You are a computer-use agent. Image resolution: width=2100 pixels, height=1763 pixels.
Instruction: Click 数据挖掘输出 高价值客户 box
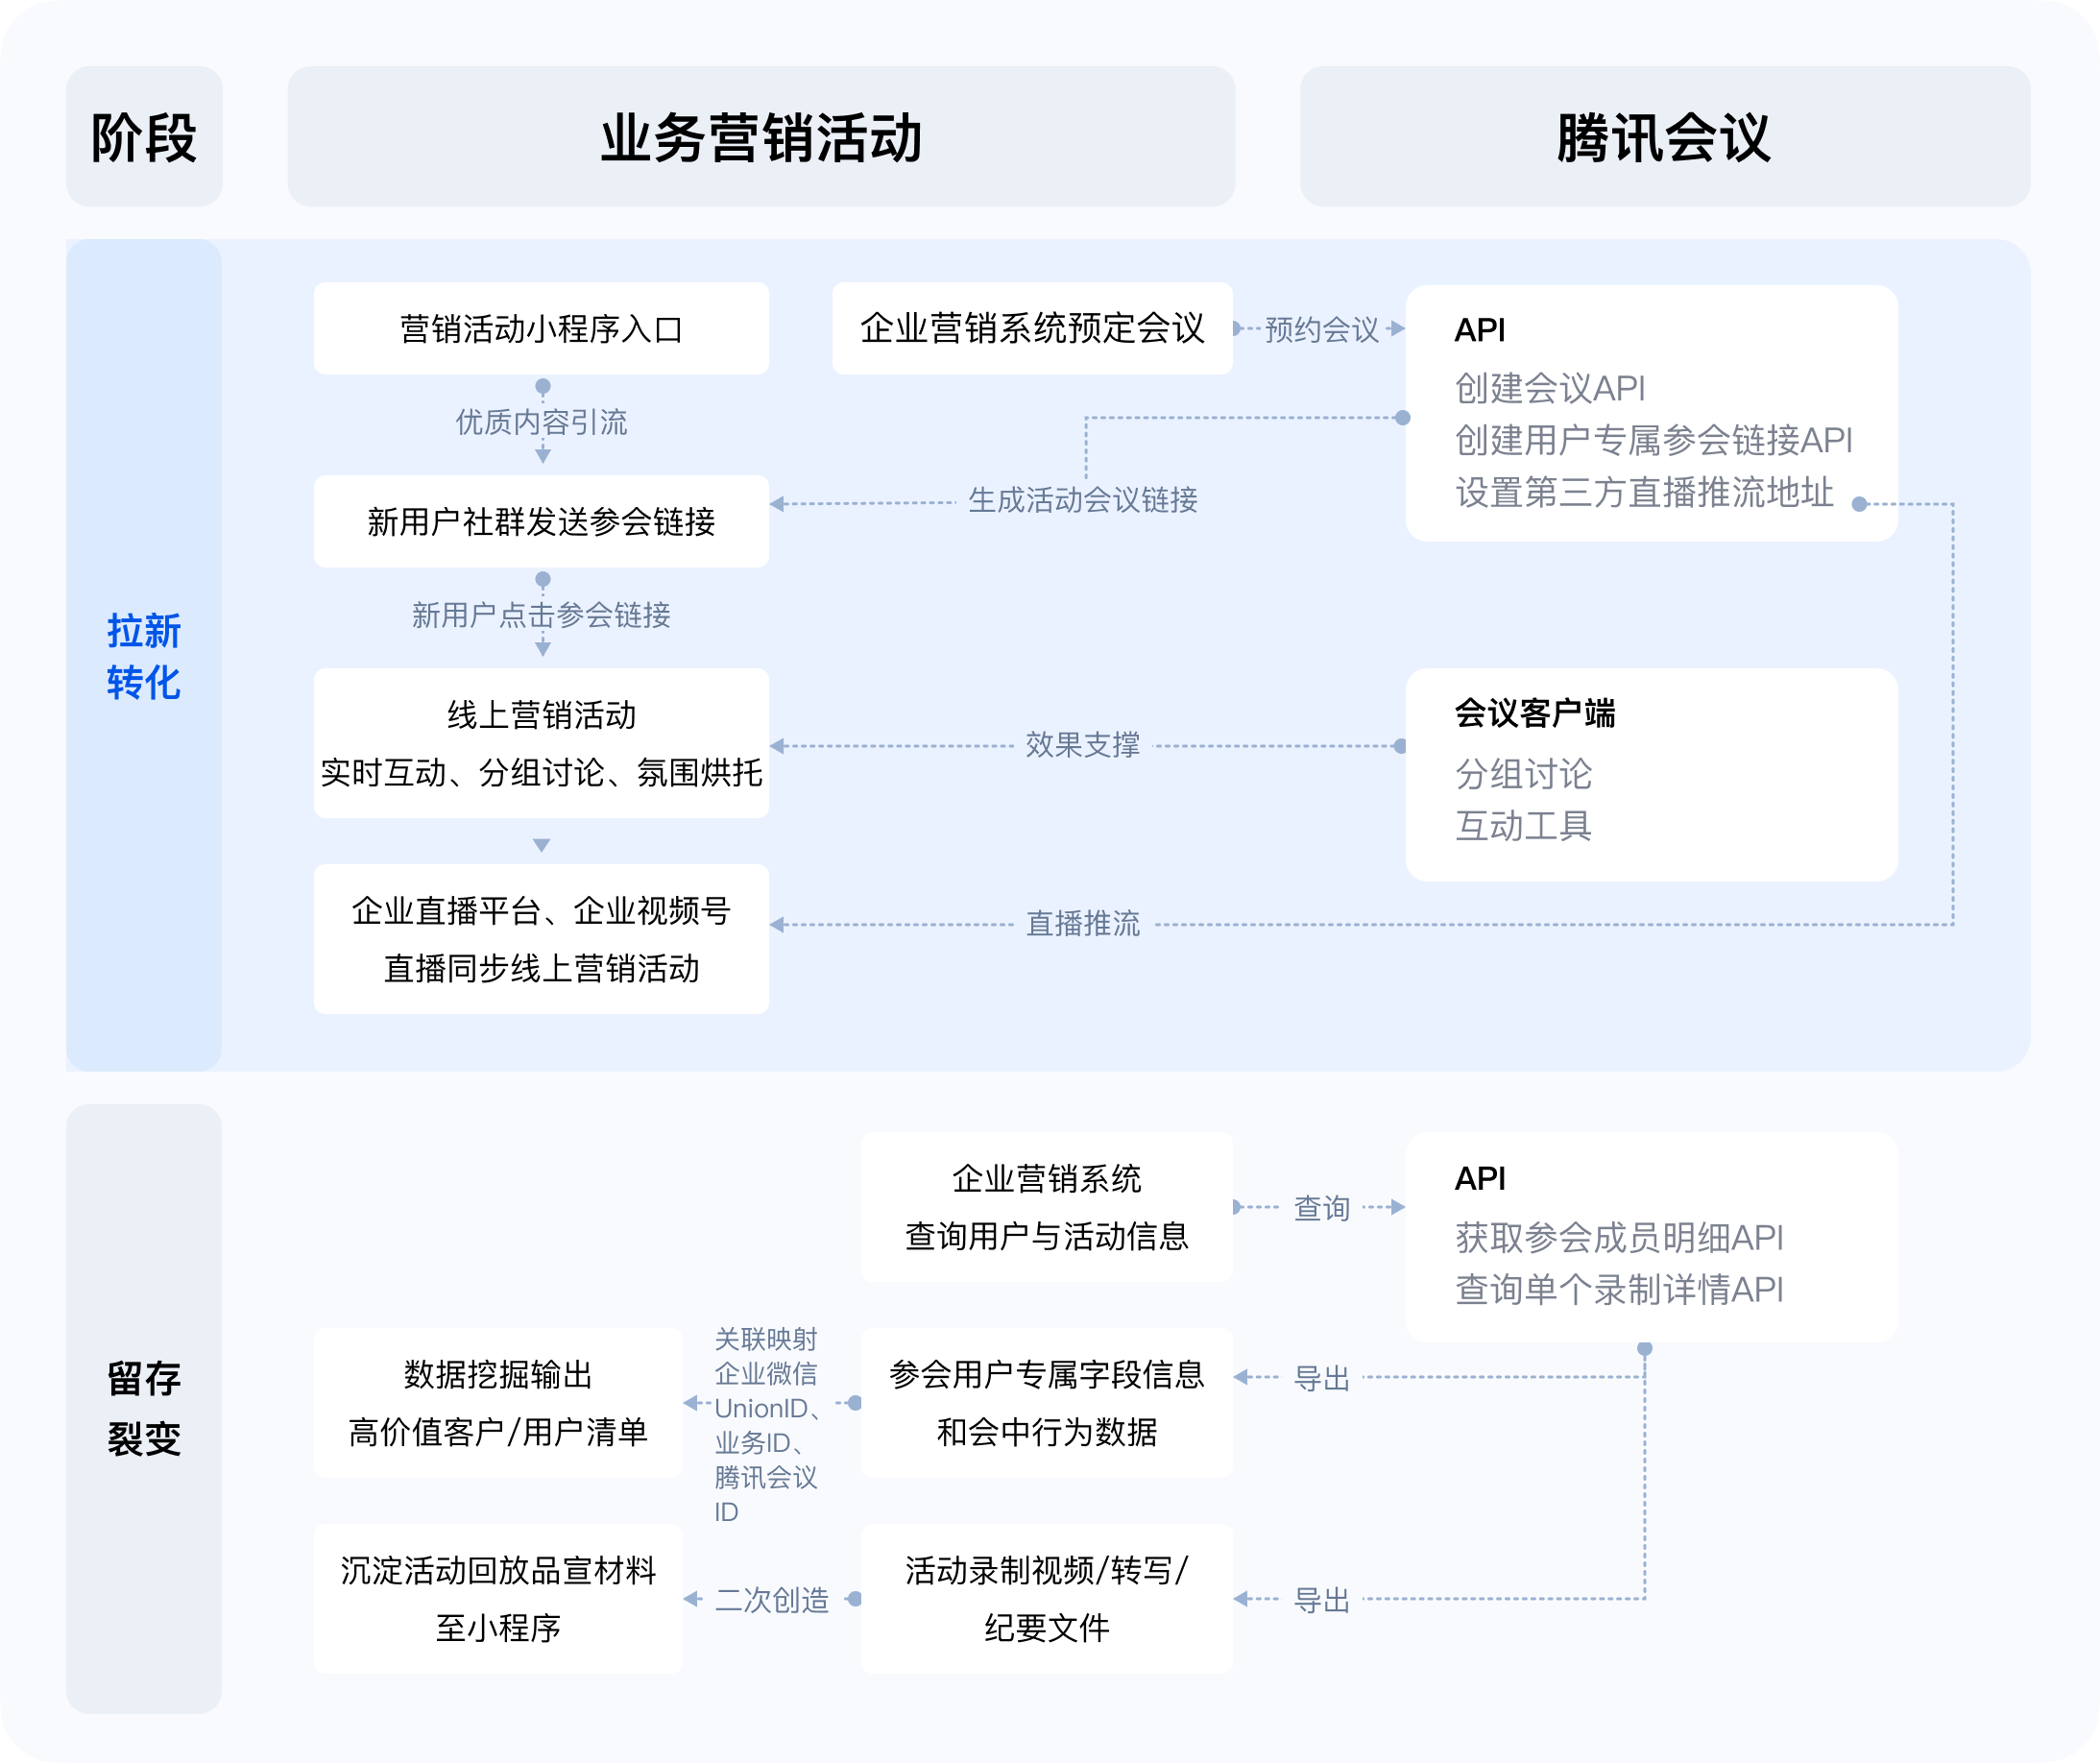pyautogui.click(x=498, y=1402)
